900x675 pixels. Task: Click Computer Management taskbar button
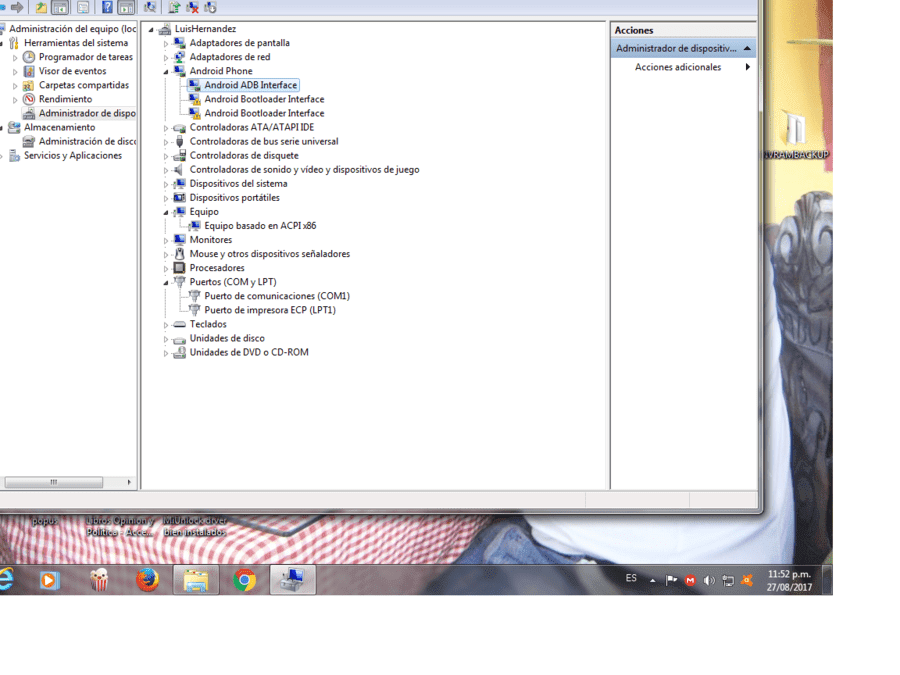[x=293, y=580]
